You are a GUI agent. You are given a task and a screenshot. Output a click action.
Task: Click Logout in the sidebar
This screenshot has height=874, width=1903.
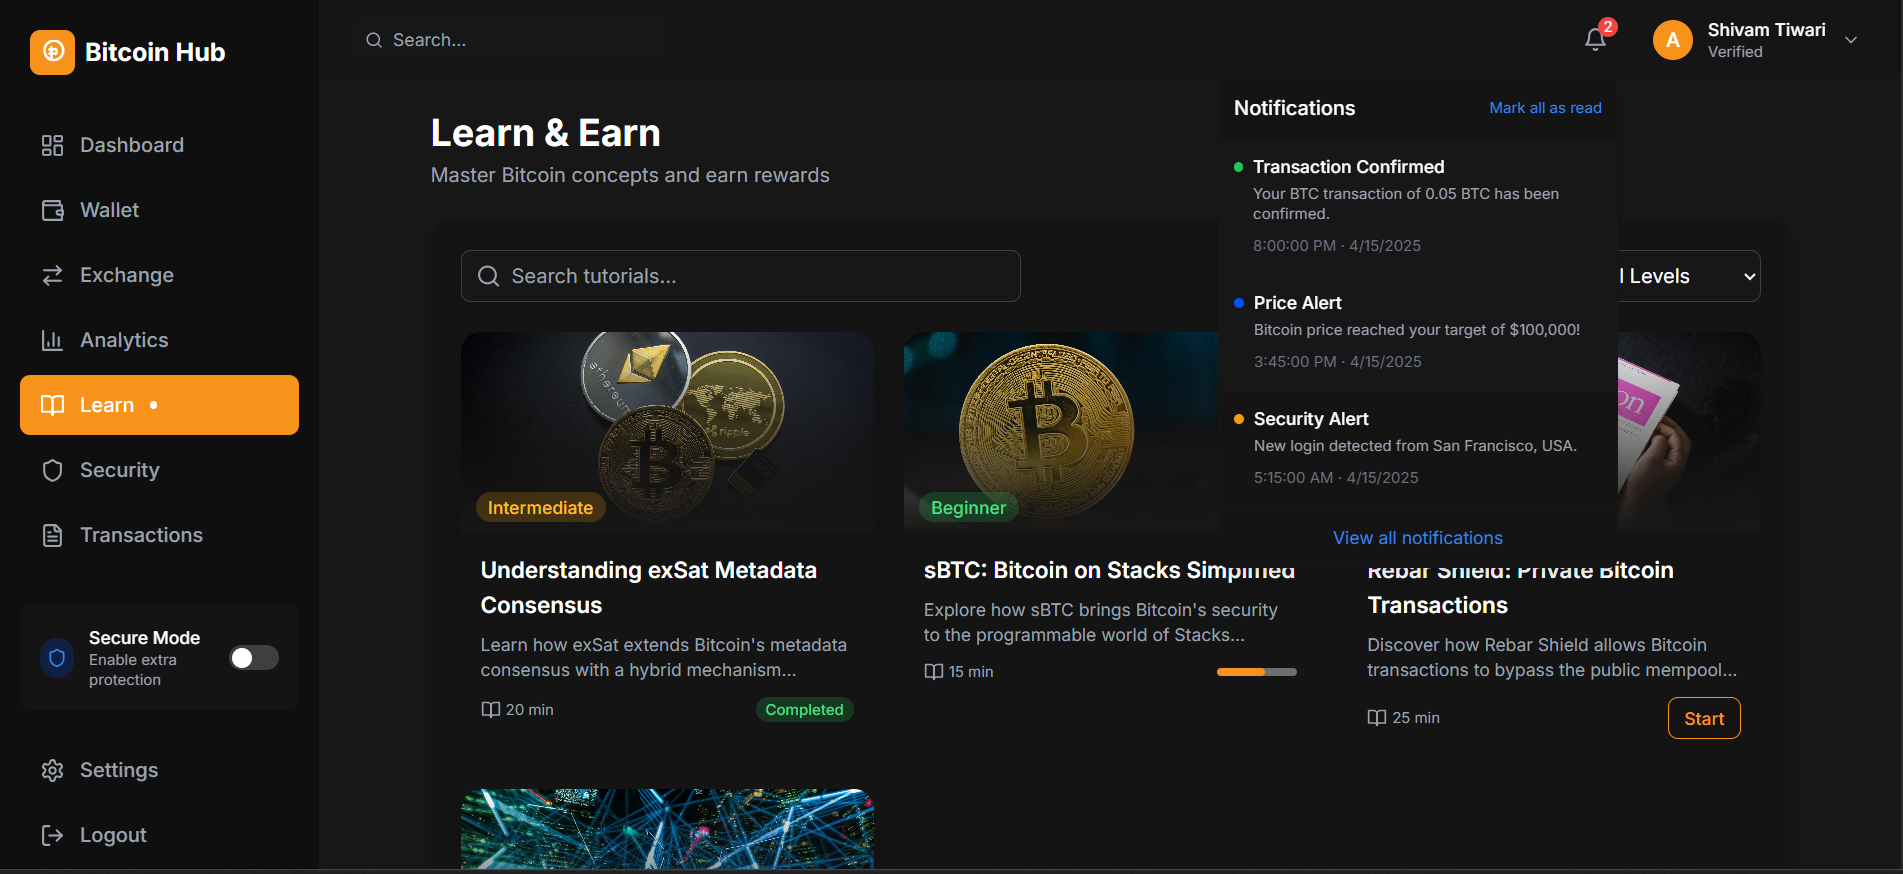[160, 835]
